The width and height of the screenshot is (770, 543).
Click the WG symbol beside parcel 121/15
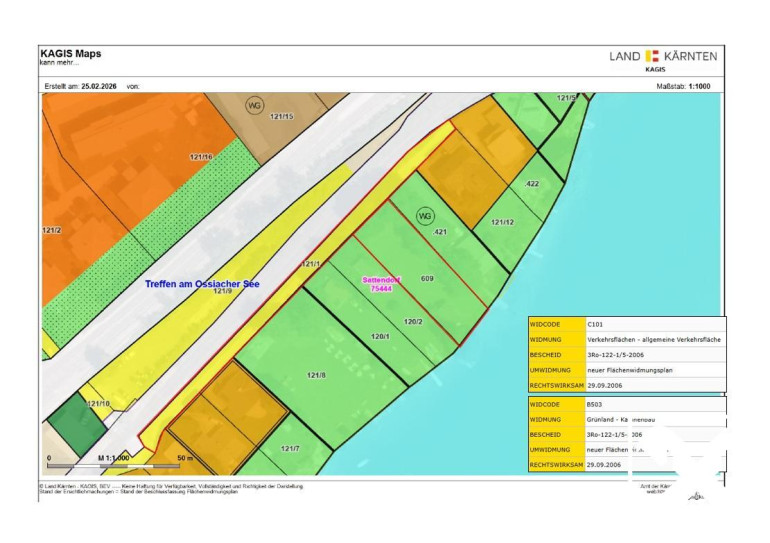pyautogui.click(x=254, y=104)
